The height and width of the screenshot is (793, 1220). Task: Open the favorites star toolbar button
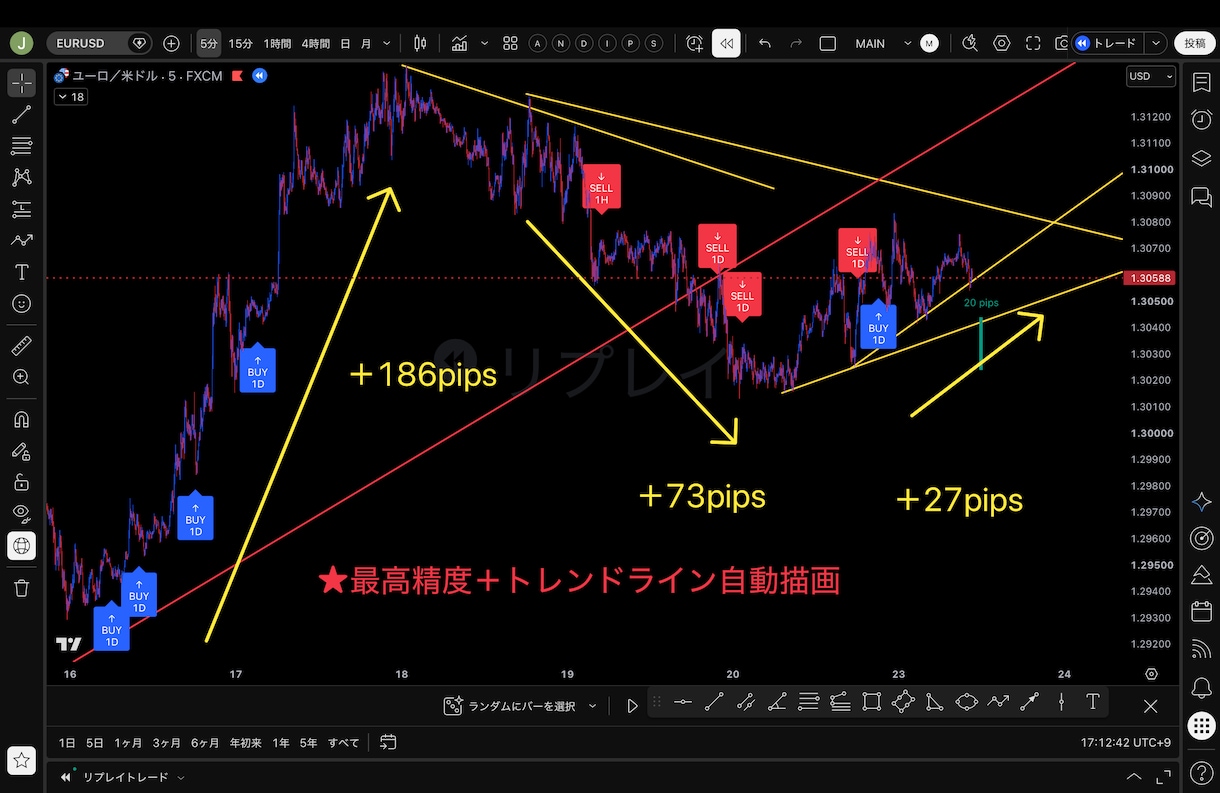click(x=21, y=761)
